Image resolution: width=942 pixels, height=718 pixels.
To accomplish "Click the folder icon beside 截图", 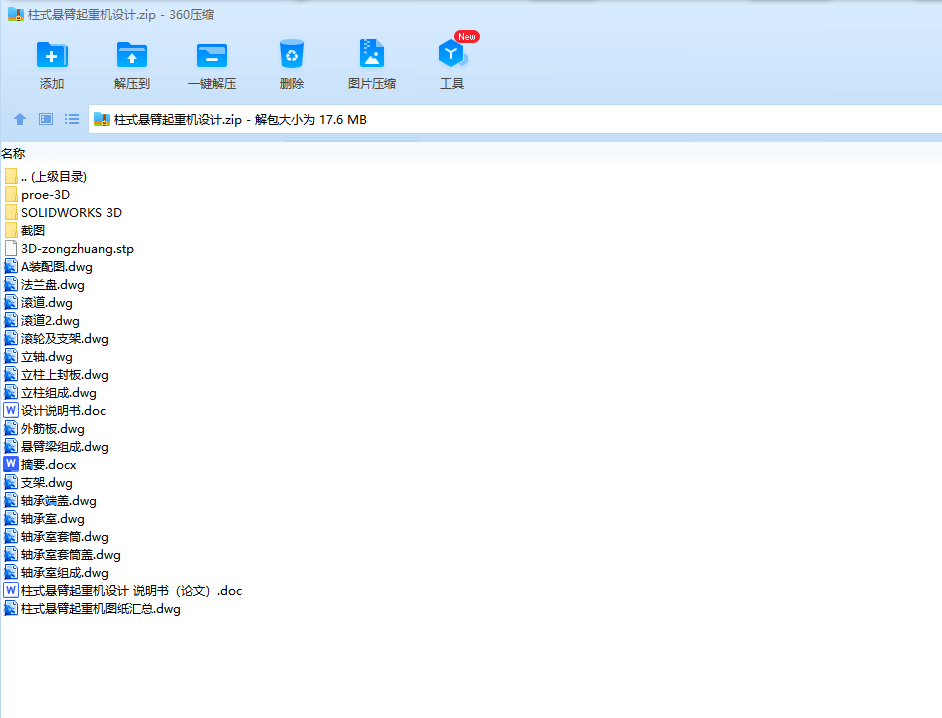I will [x=11, y=230].
